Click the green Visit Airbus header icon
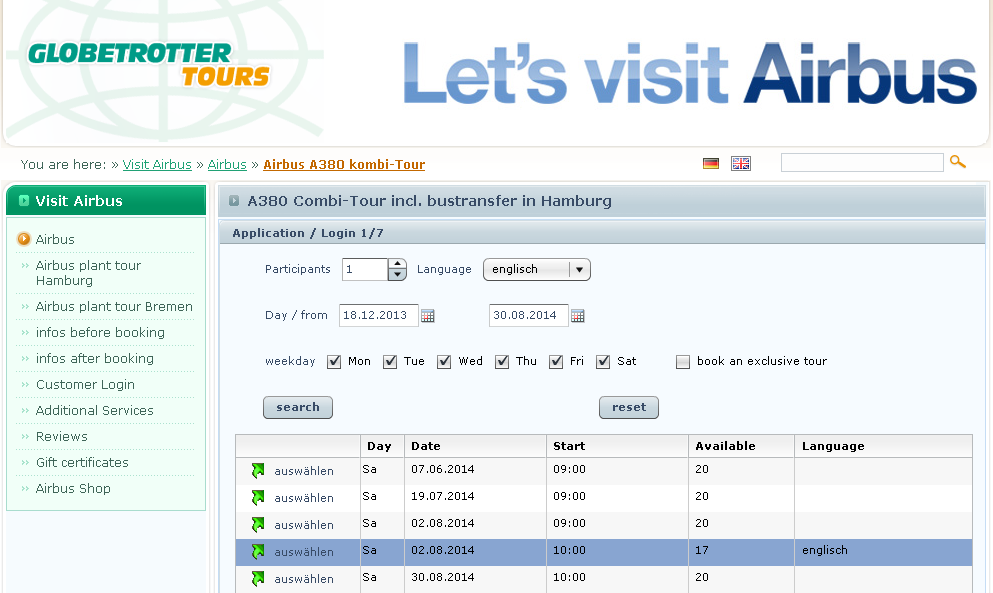Screen dimensions: 993x593 coord(24,201)
